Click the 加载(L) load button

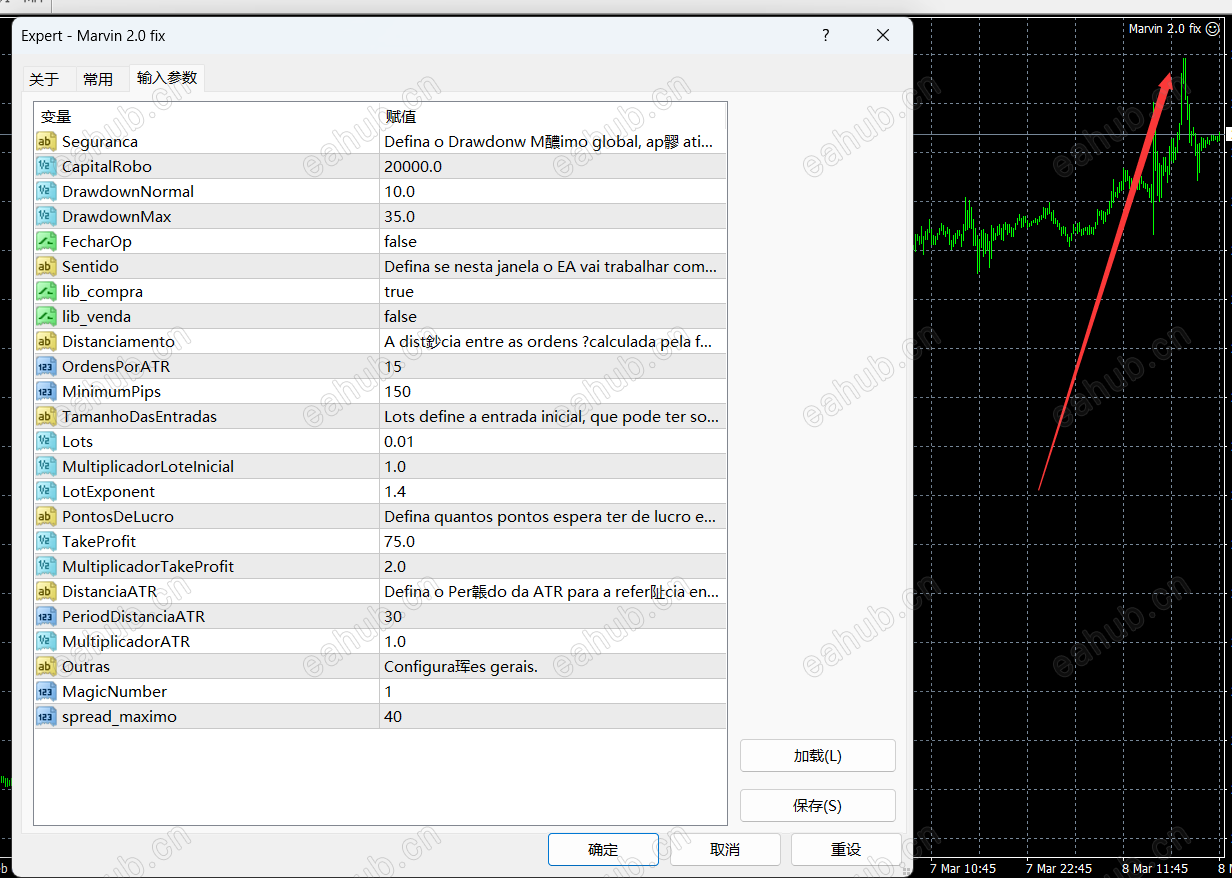[817, 756]
